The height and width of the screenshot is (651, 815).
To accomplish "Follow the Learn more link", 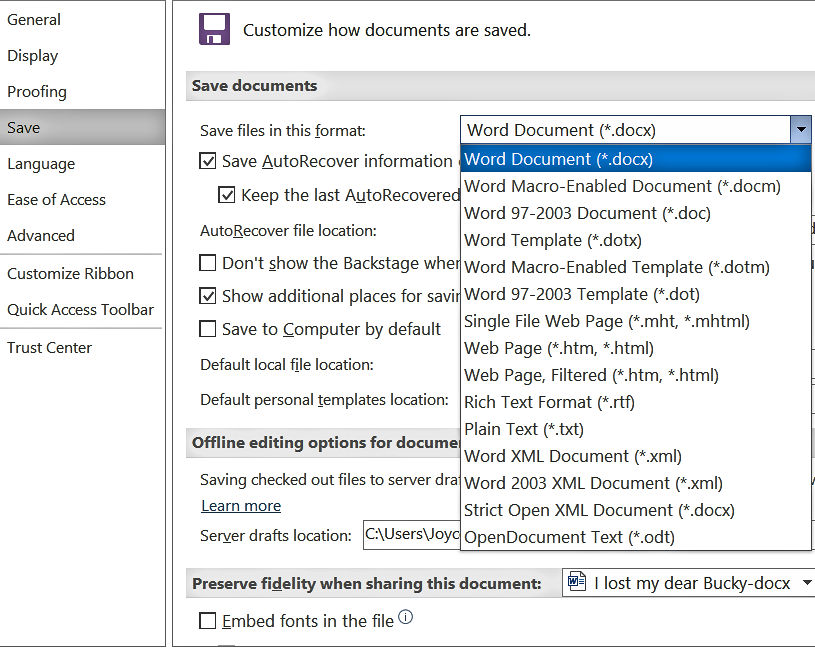I will (241, 506).
